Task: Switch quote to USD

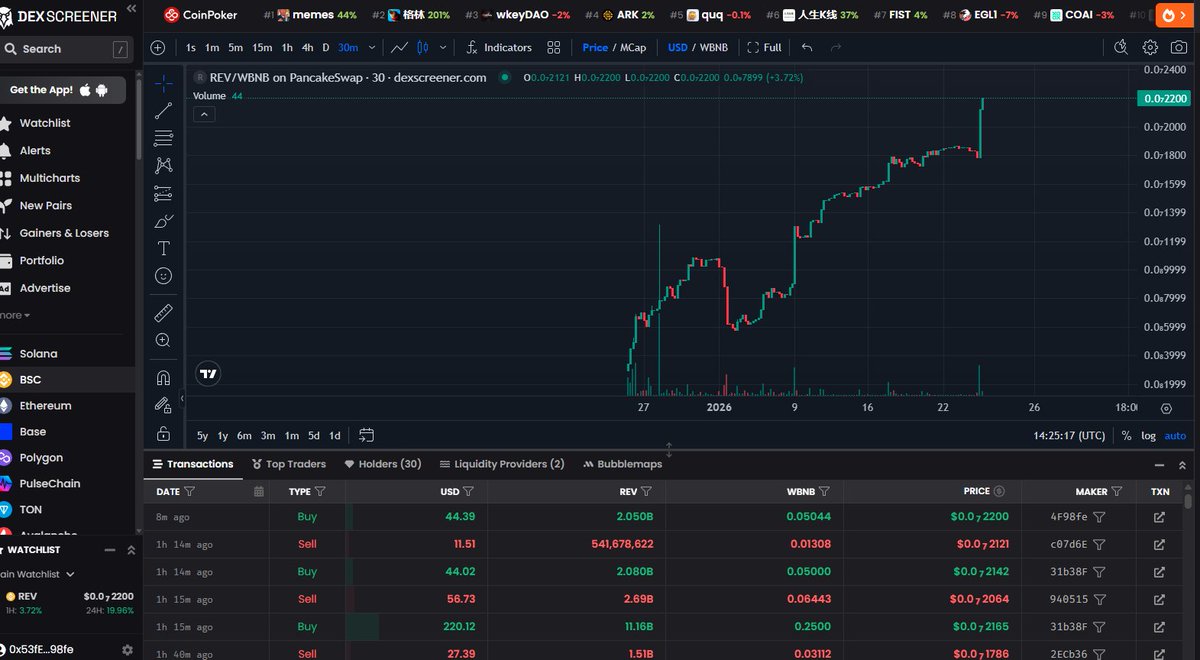Action: (678, 47)
